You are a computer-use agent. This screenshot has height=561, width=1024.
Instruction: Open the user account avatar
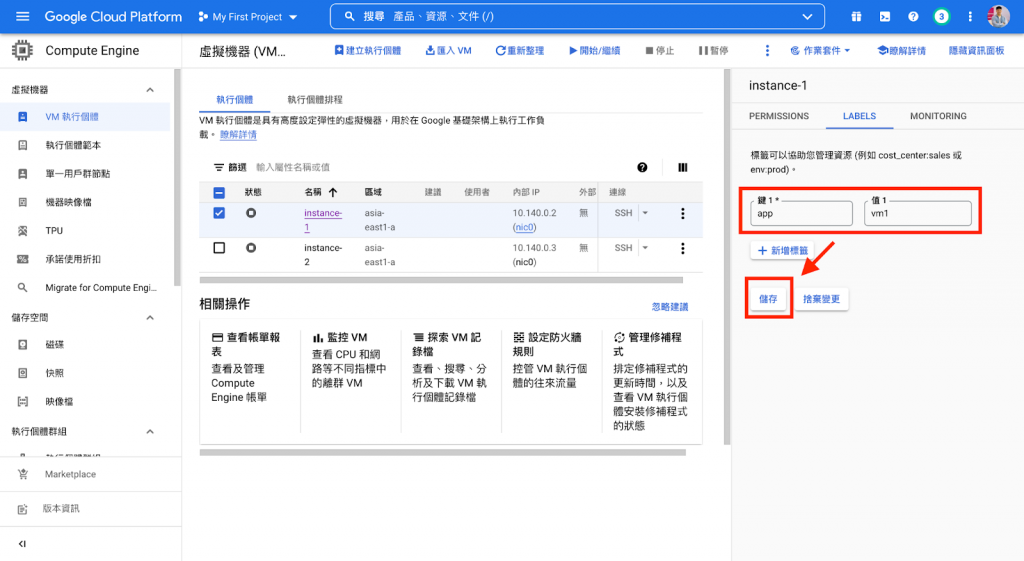pyautogui.click(x=998, y=16)
